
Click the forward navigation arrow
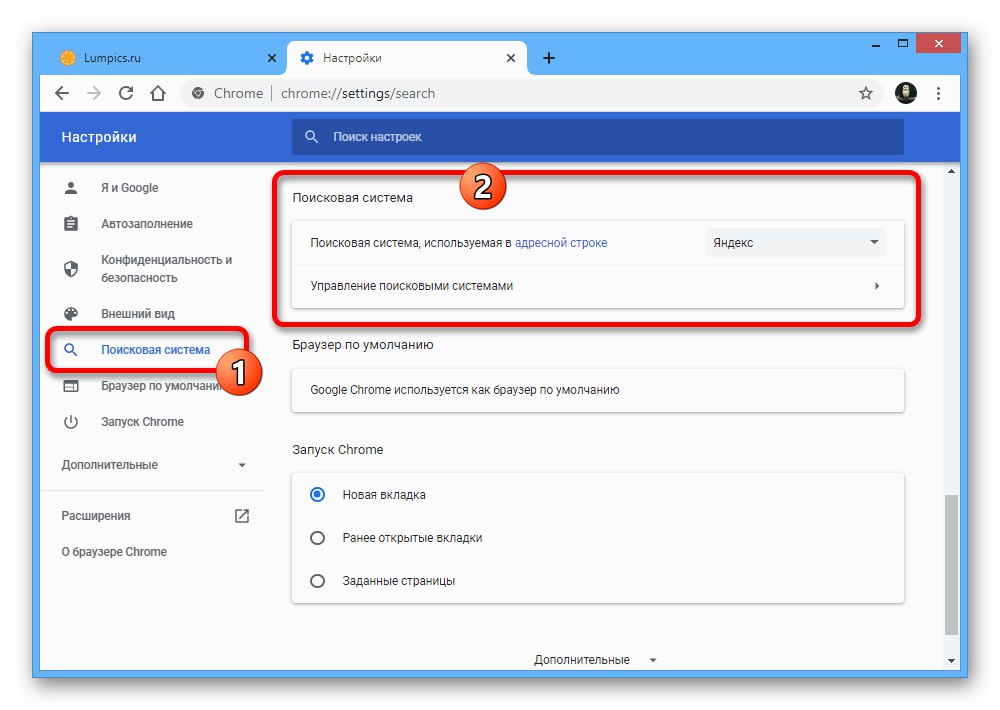point(94,94)
